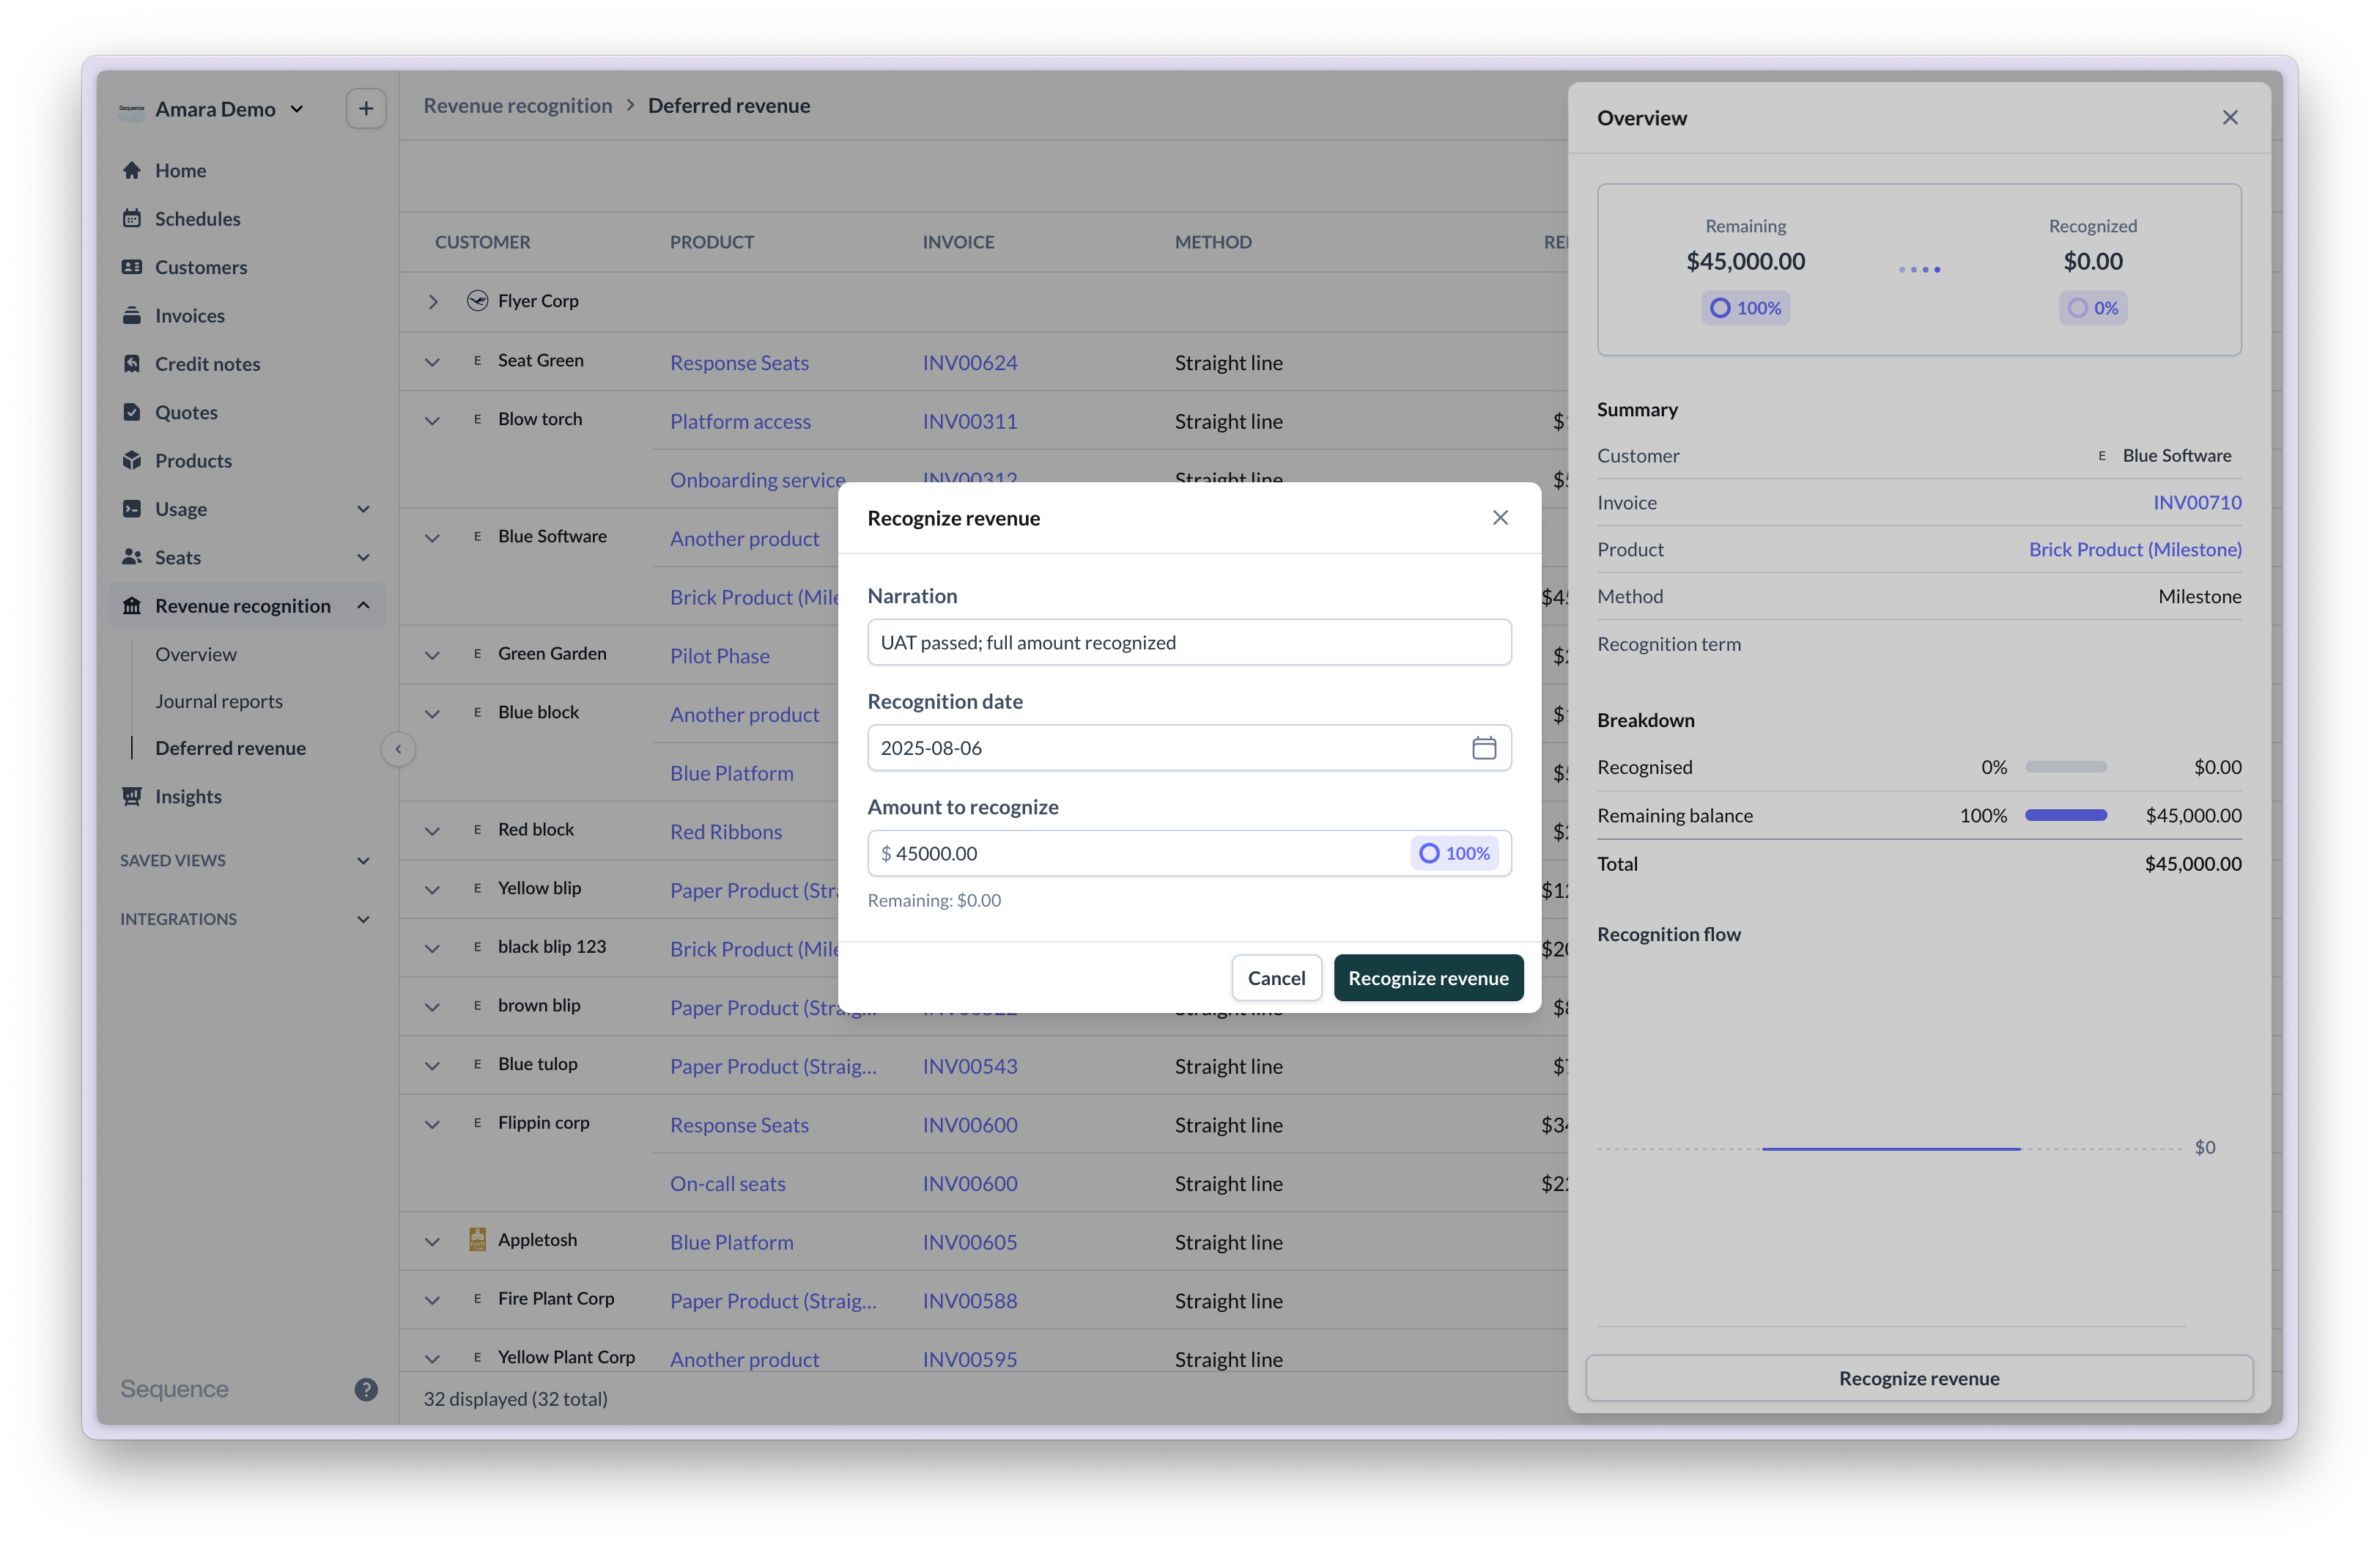Screen dimensions: 2380x1548
Task: Click the Remaining balance progress bar
Action: coord(2066,816)
